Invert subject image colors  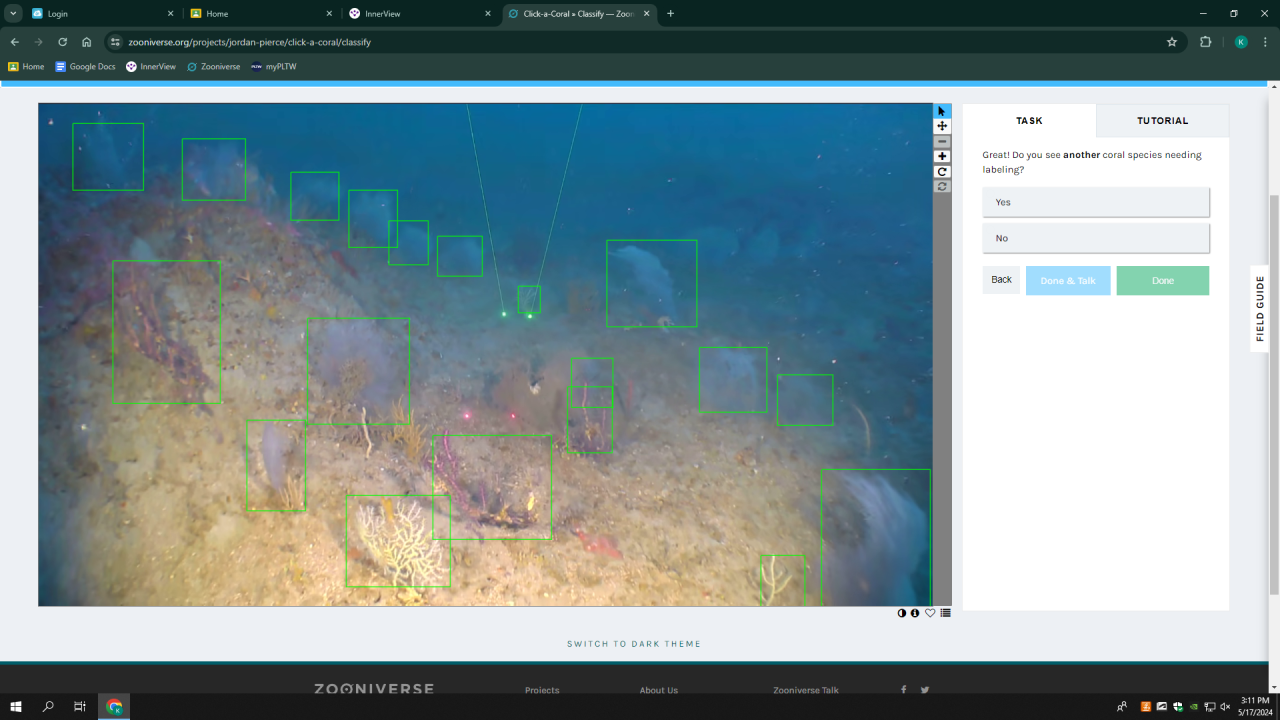(x=902, y=613)
